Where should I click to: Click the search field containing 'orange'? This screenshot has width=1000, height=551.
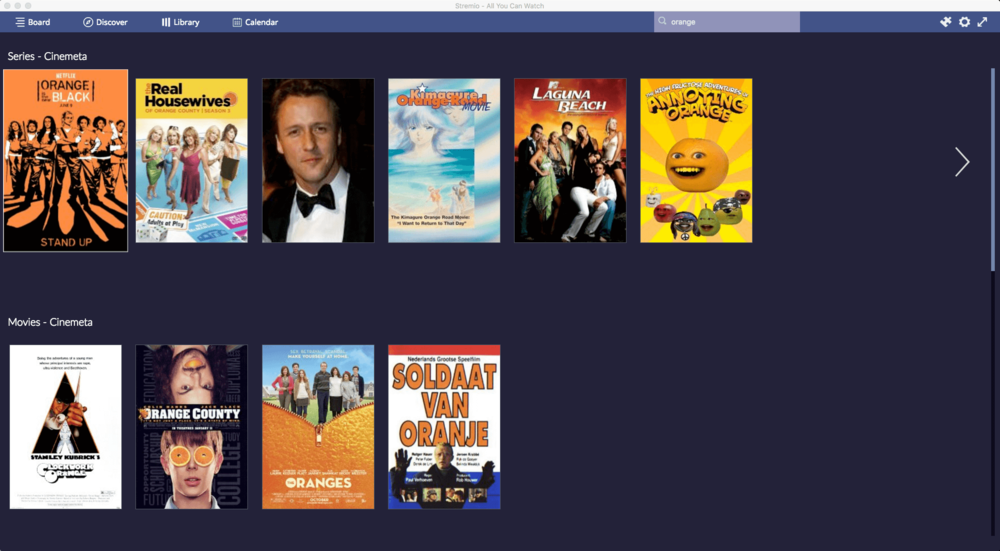pos(727,22)
